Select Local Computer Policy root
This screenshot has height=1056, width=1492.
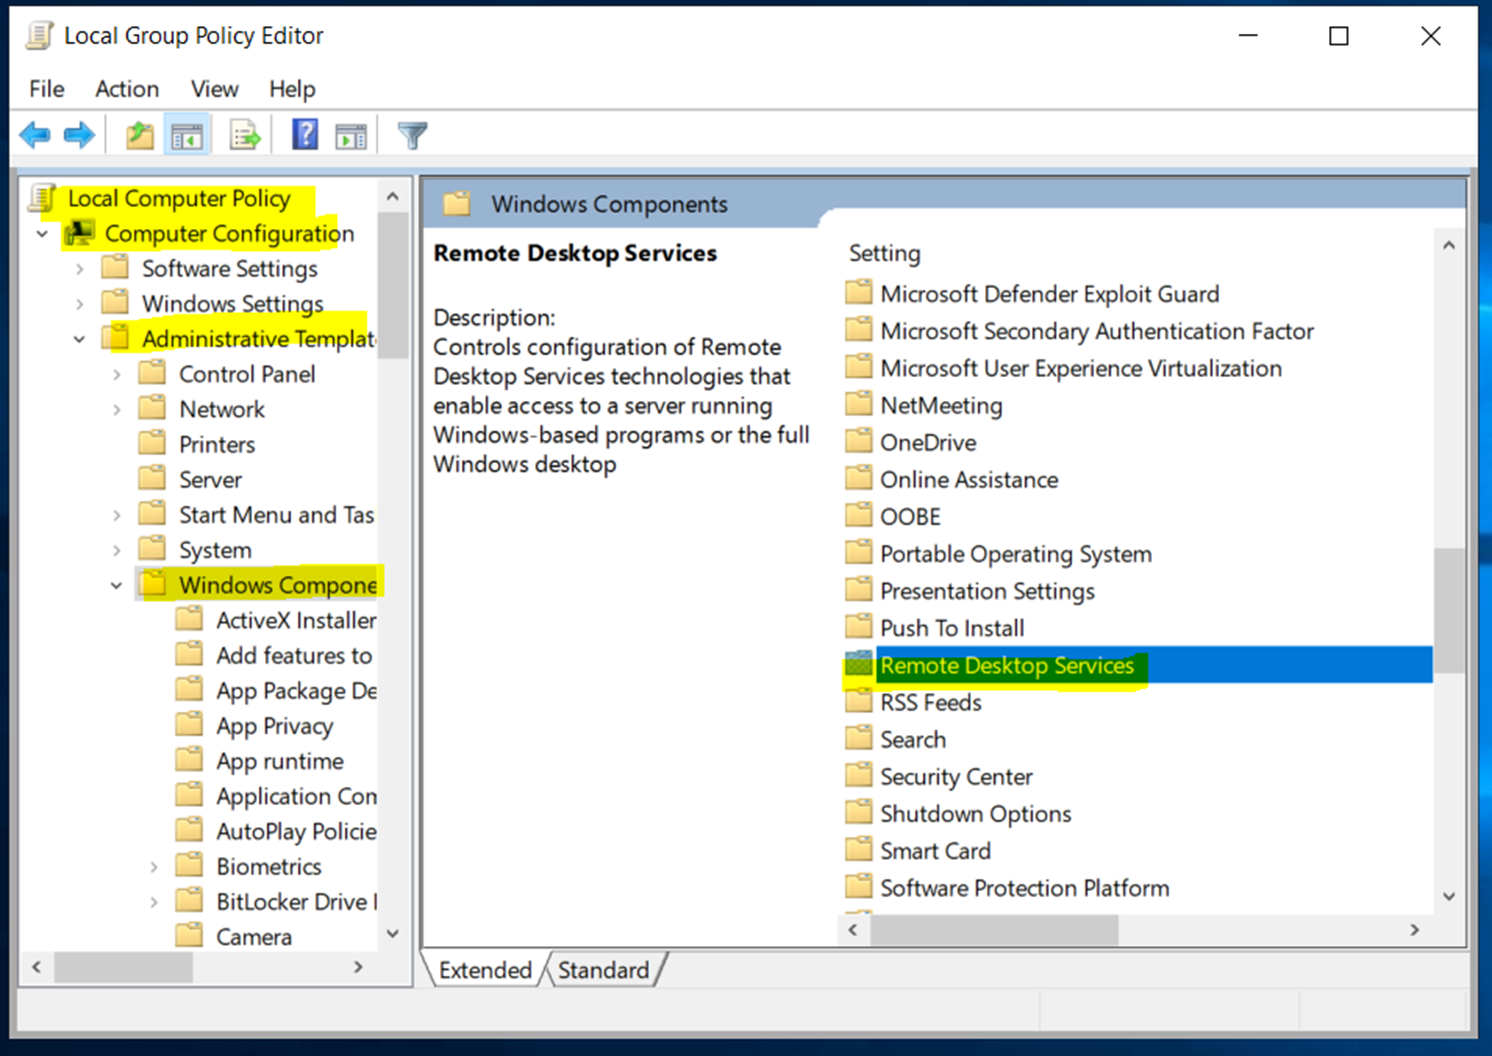179,198
